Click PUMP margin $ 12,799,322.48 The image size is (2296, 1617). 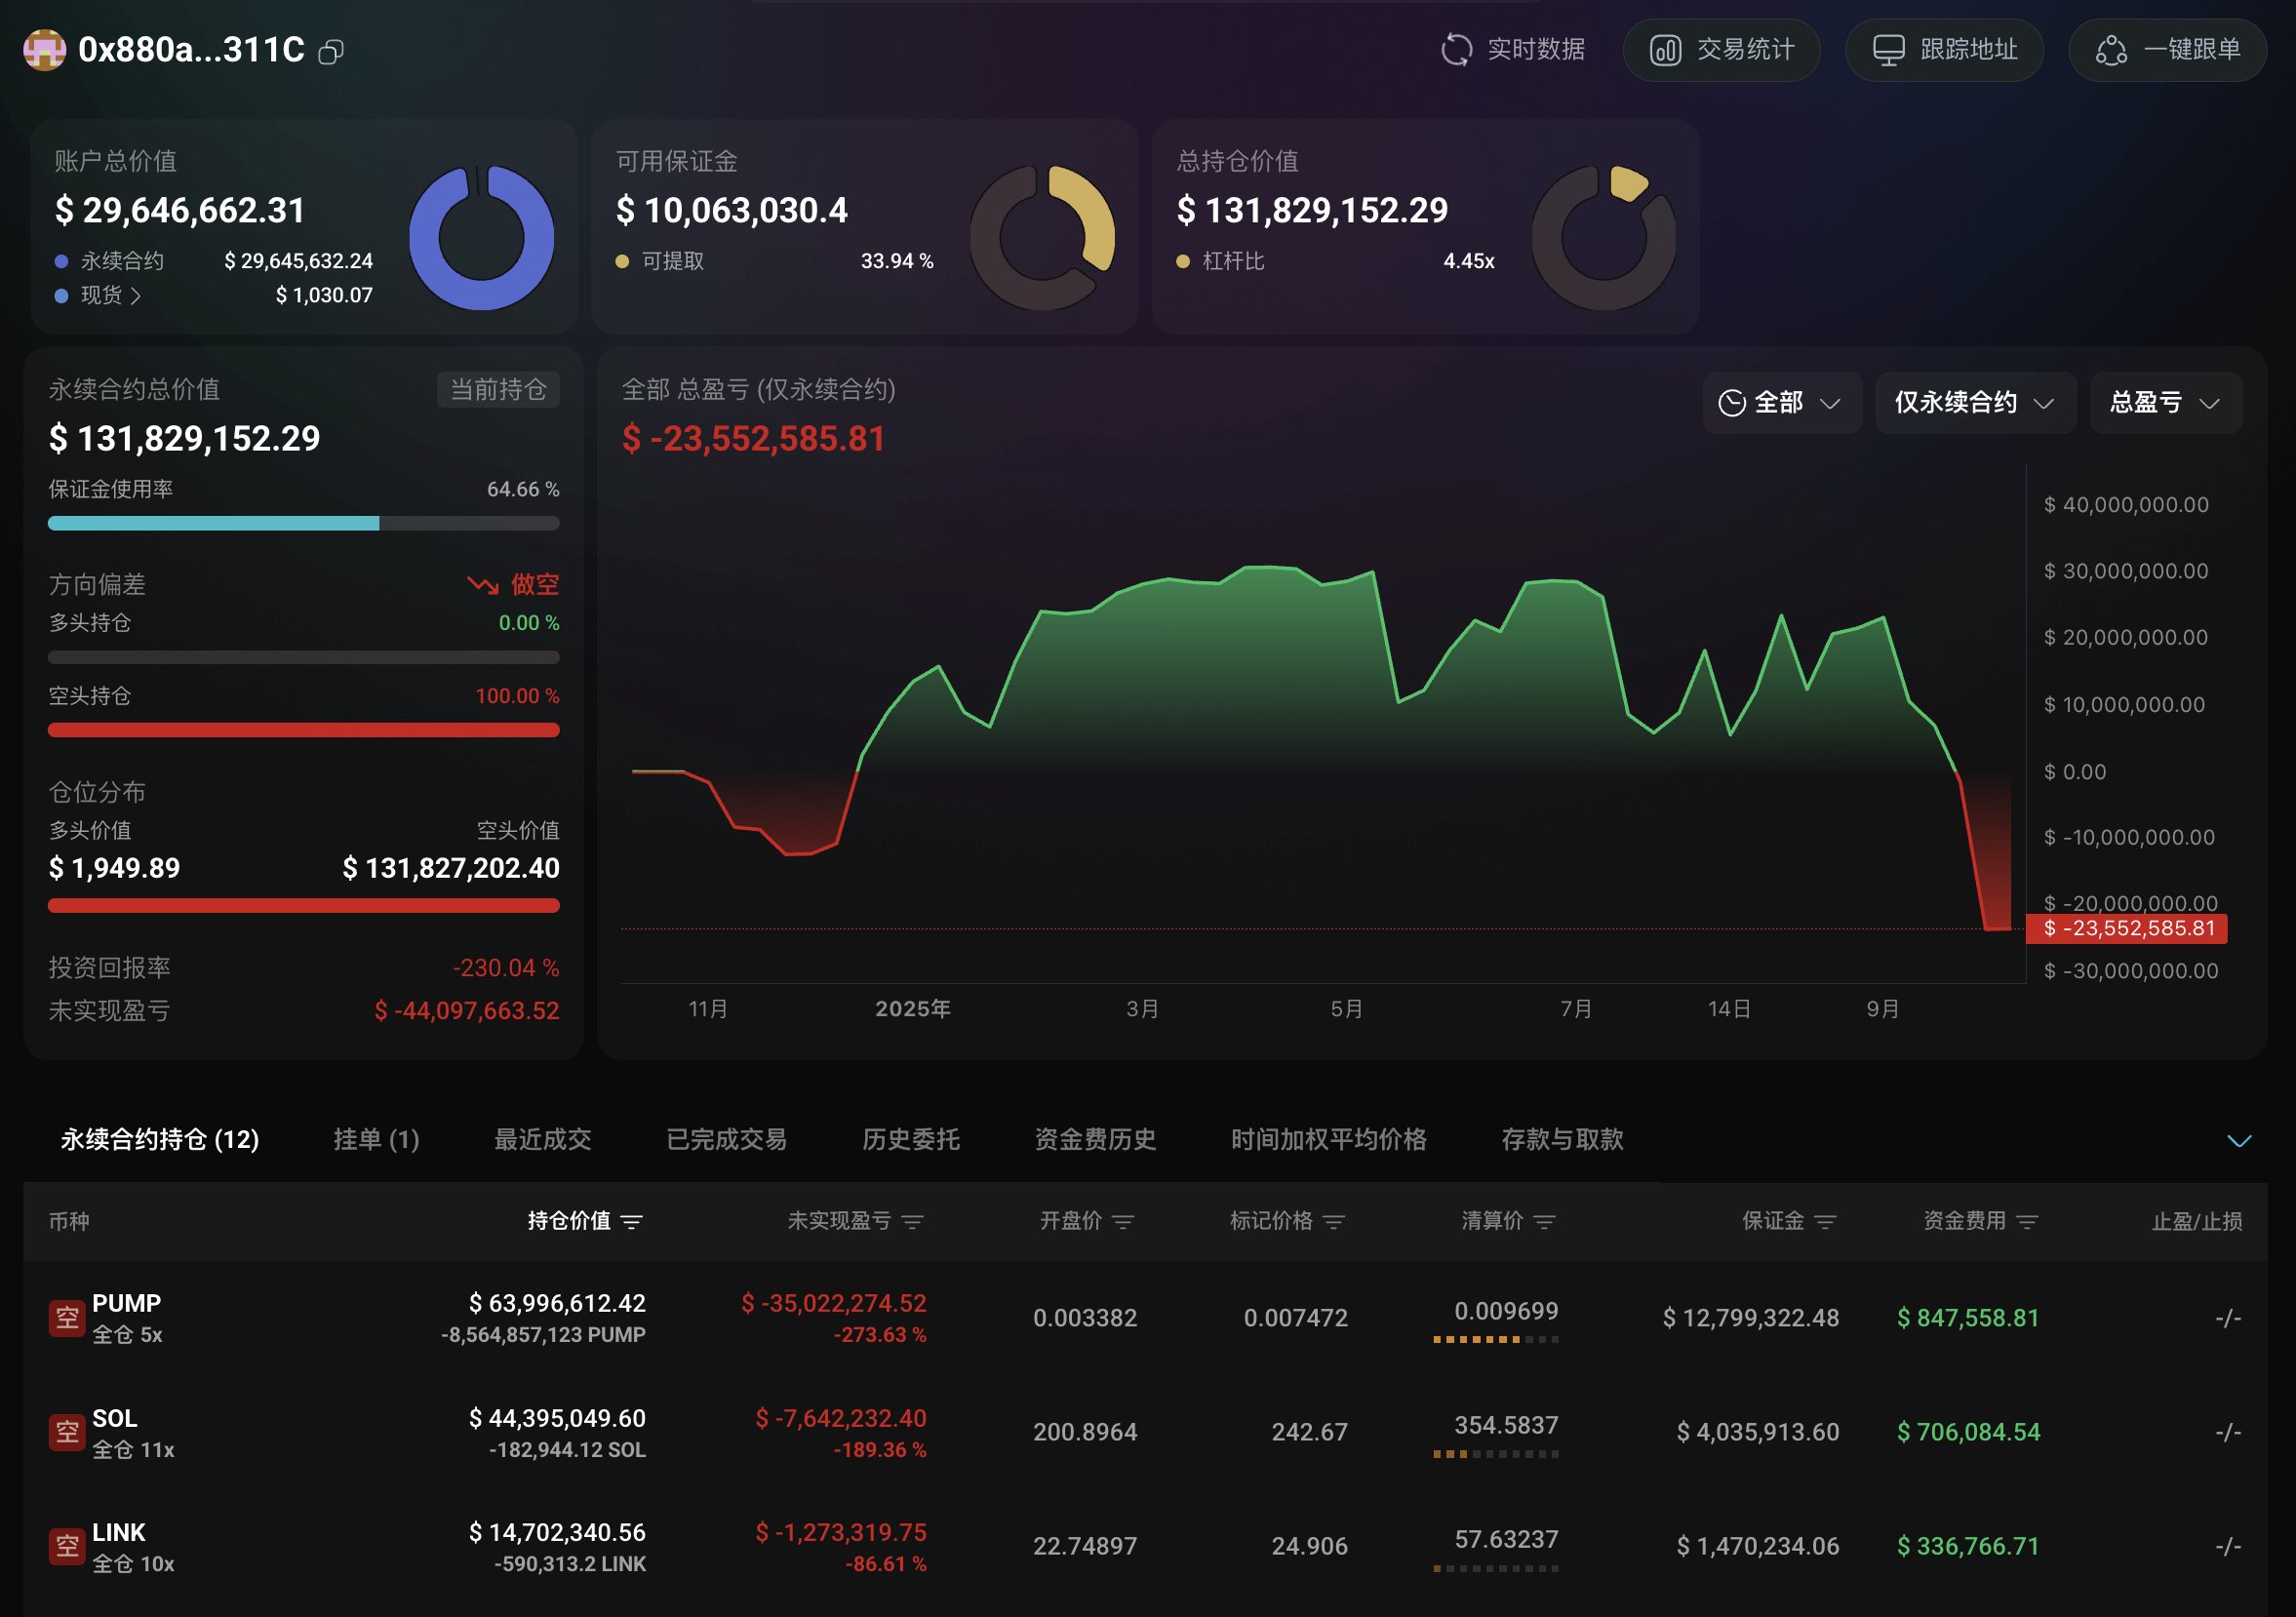(1751, 1318)
